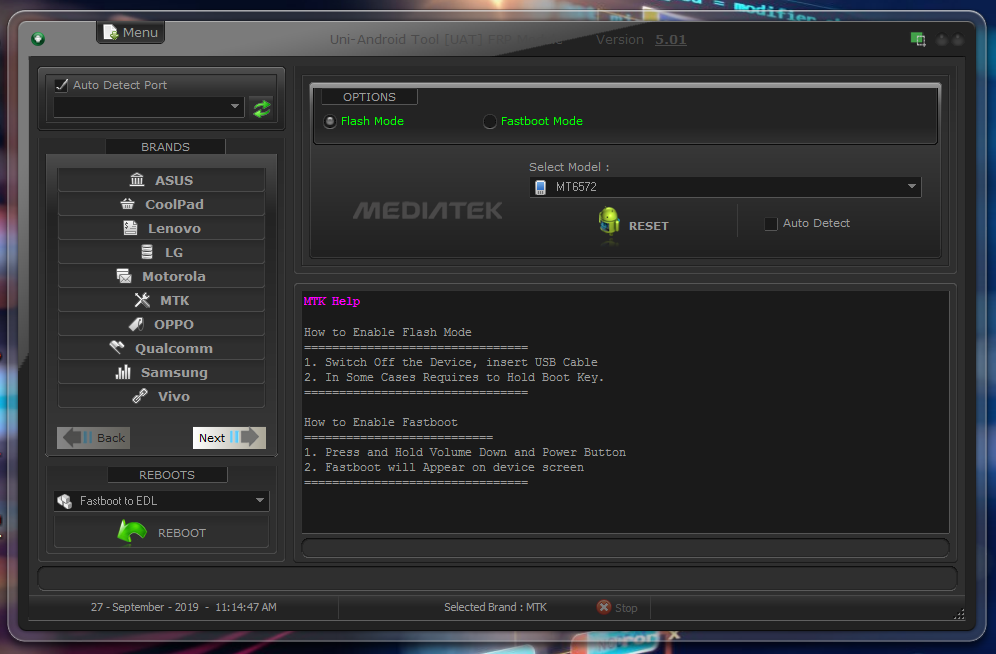The height and width of the screenshot is (654, 996).
Task: Click the Samsung chart bars icon
Action: [x=123, y=372]
